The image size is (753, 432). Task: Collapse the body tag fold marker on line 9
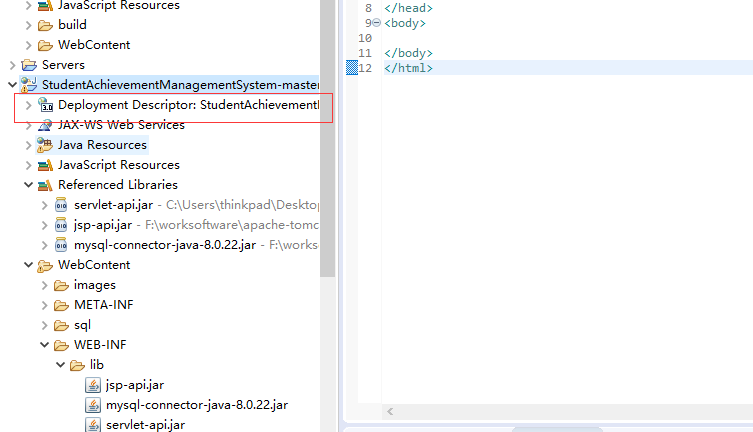[376, 23]
